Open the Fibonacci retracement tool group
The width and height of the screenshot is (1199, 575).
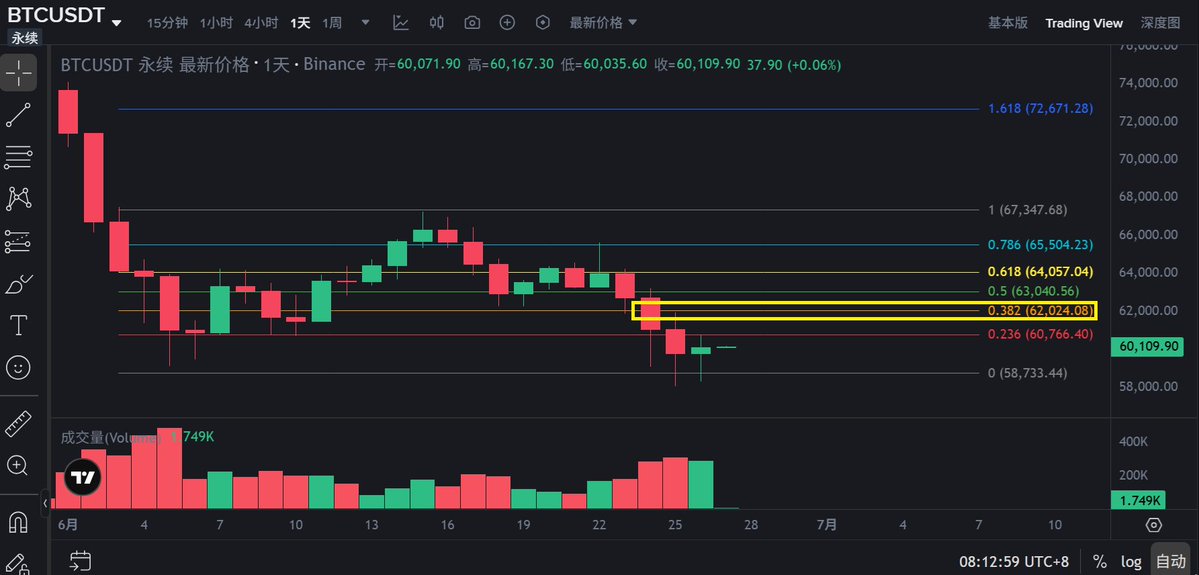(x=18, y=157)
